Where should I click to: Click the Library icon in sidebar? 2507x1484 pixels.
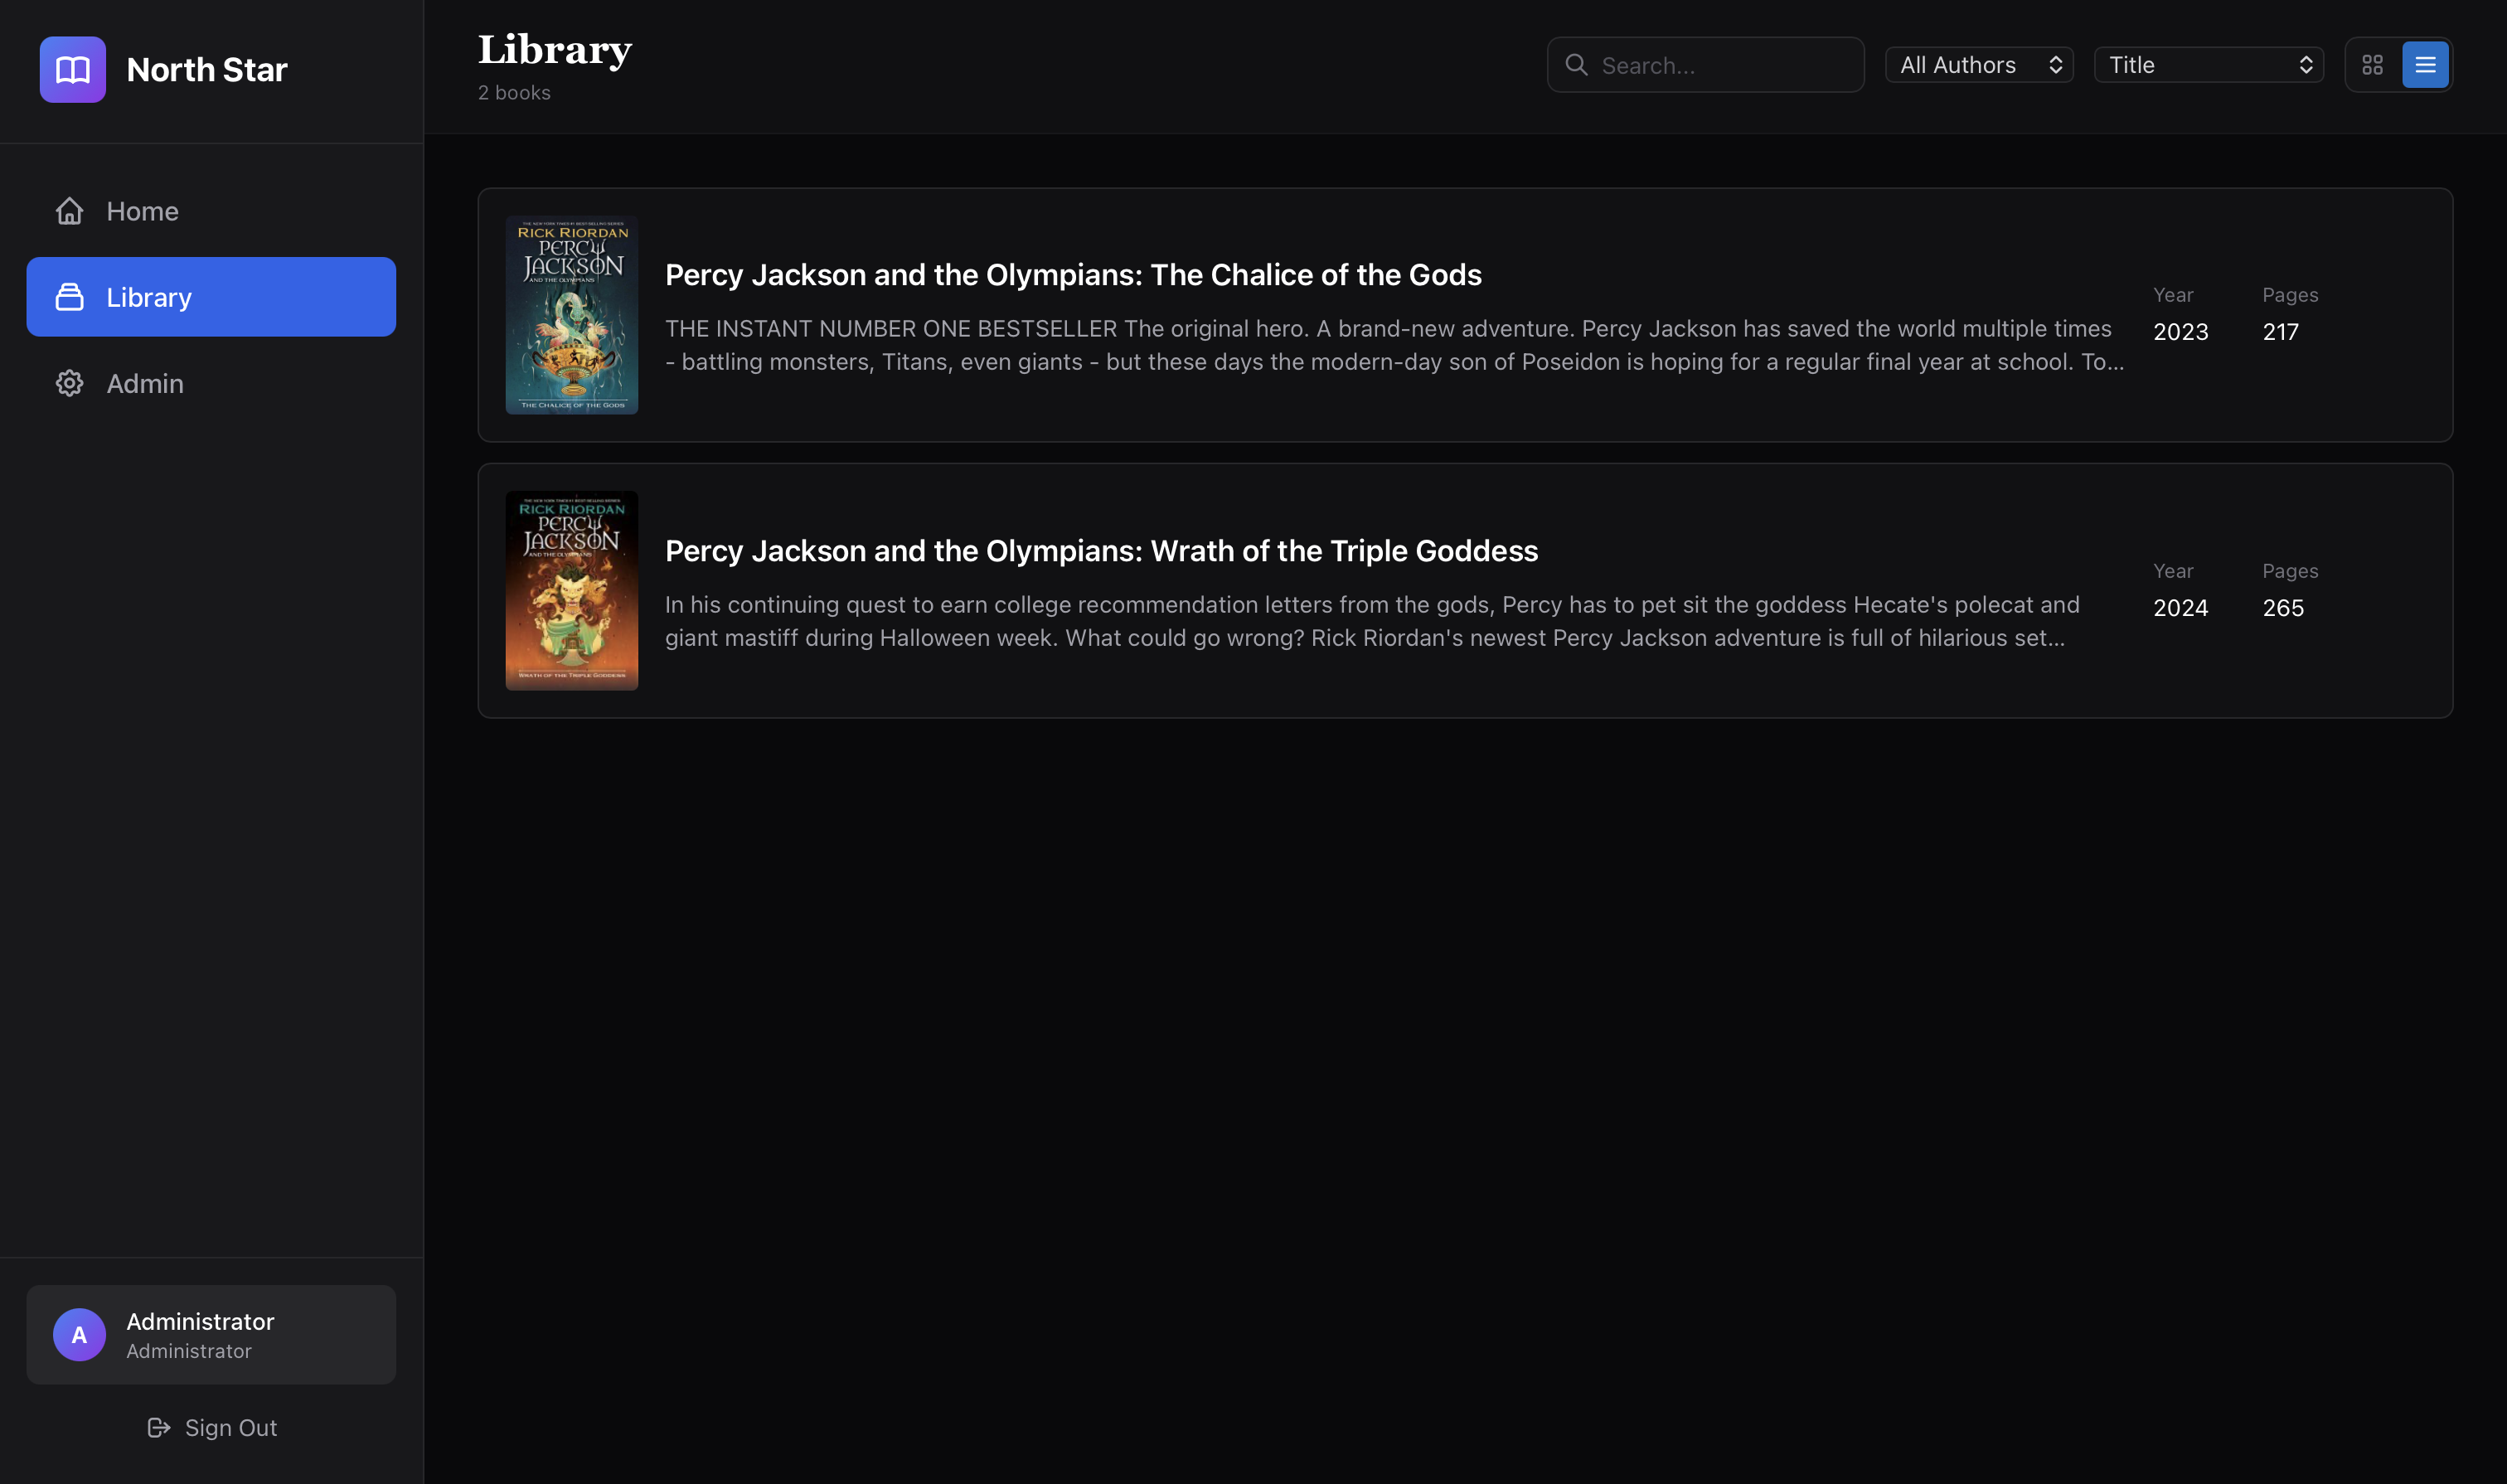69,297
